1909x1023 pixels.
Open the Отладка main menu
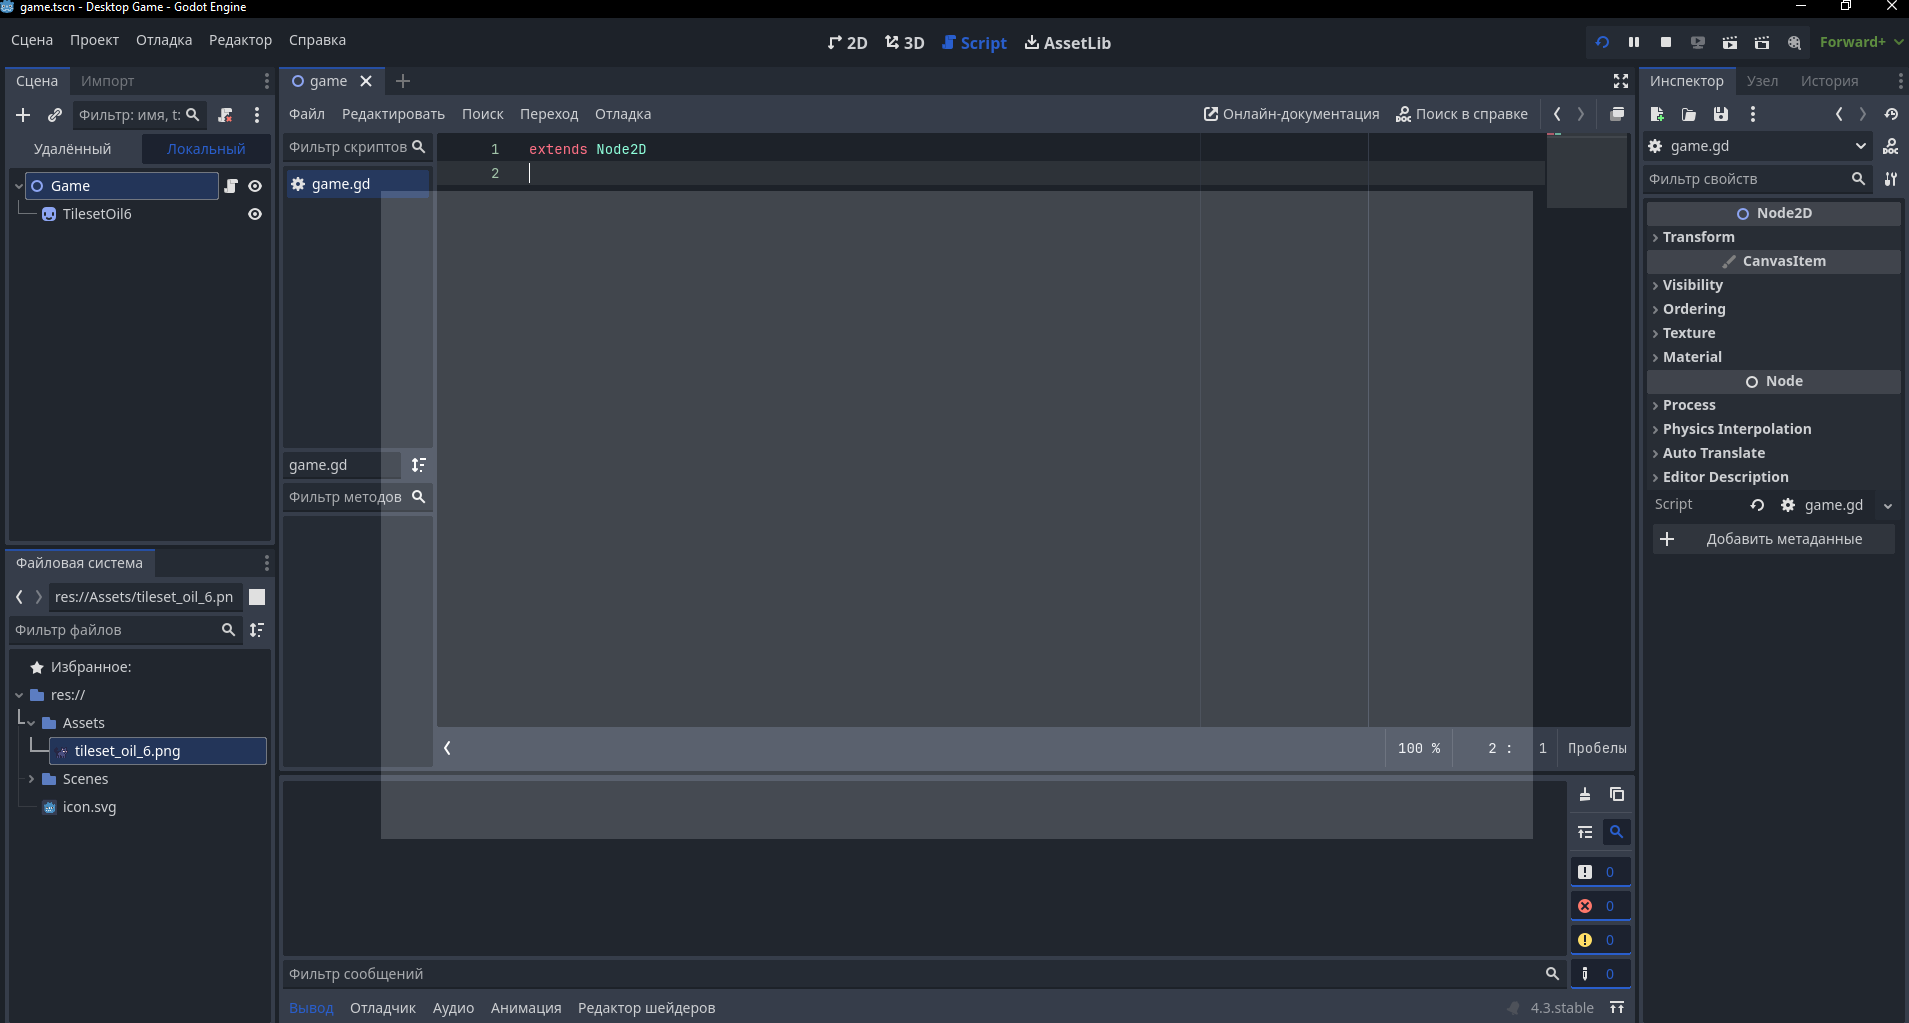[164, 40]
